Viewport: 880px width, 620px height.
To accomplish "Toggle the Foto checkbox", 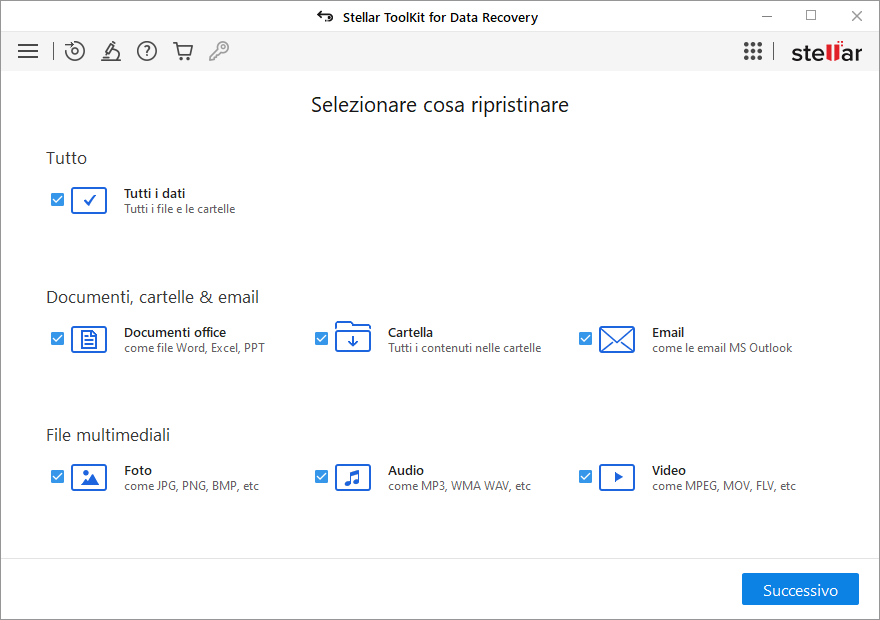I will (57, 476).
